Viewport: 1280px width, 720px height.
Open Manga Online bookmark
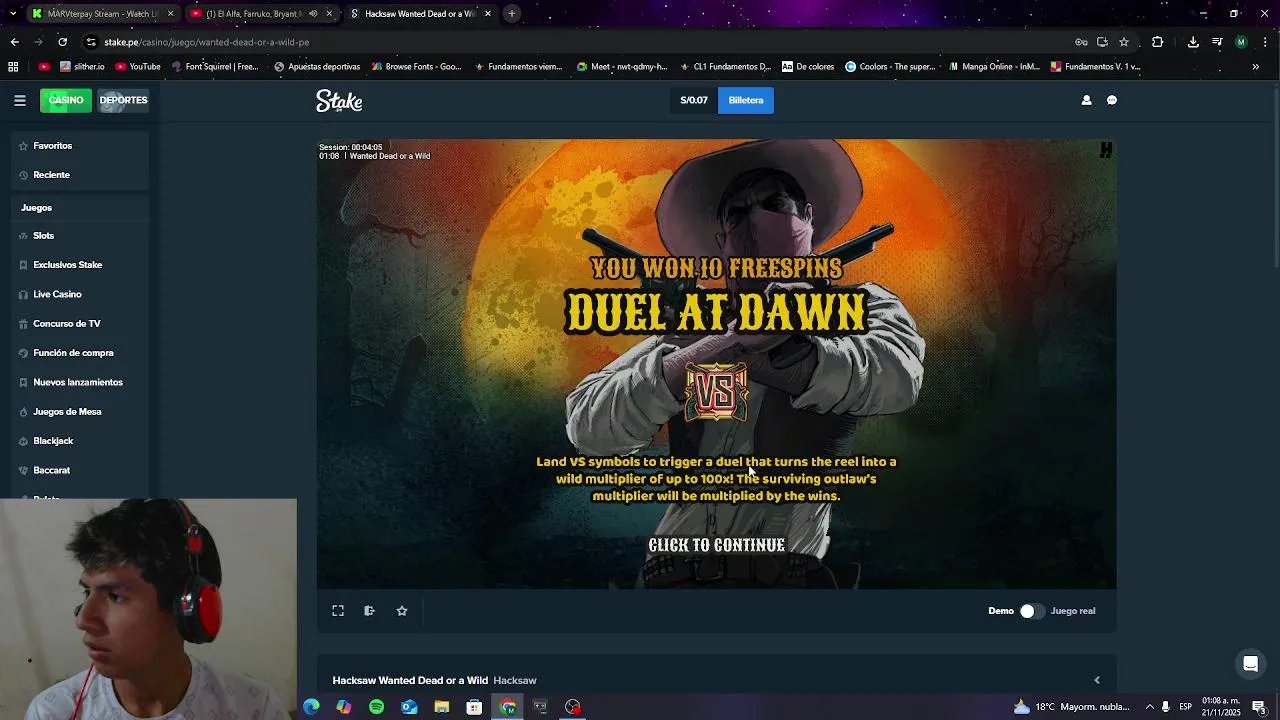tap(994, 67)
